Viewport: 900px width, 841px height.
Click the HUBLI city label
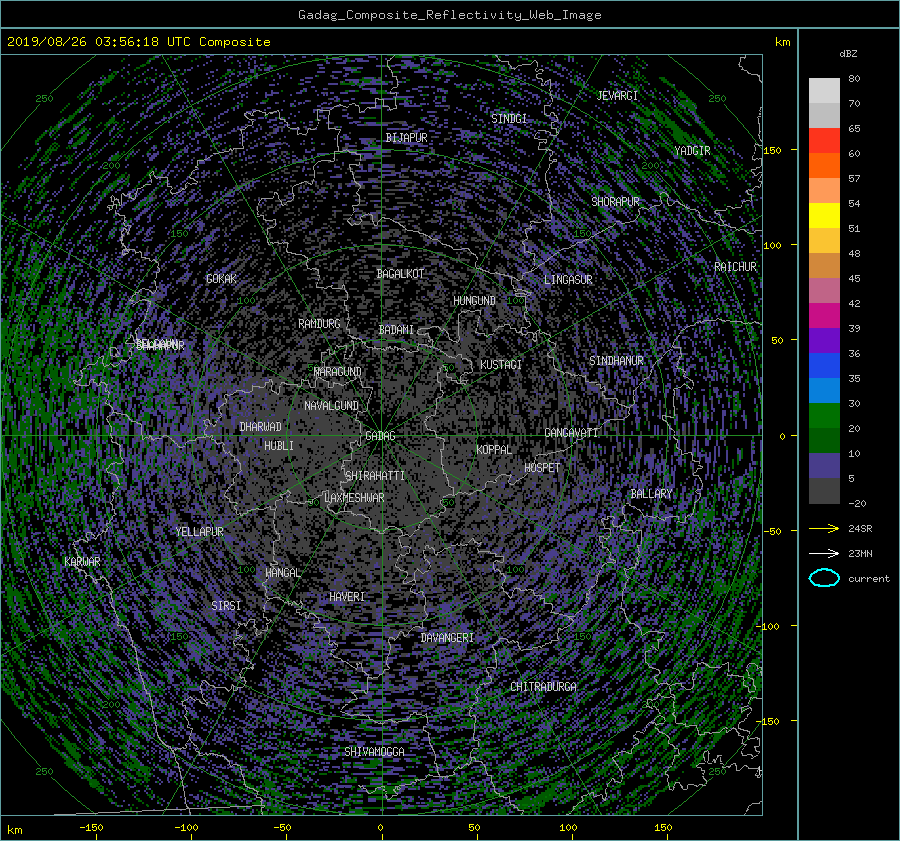tap(279, 446)
